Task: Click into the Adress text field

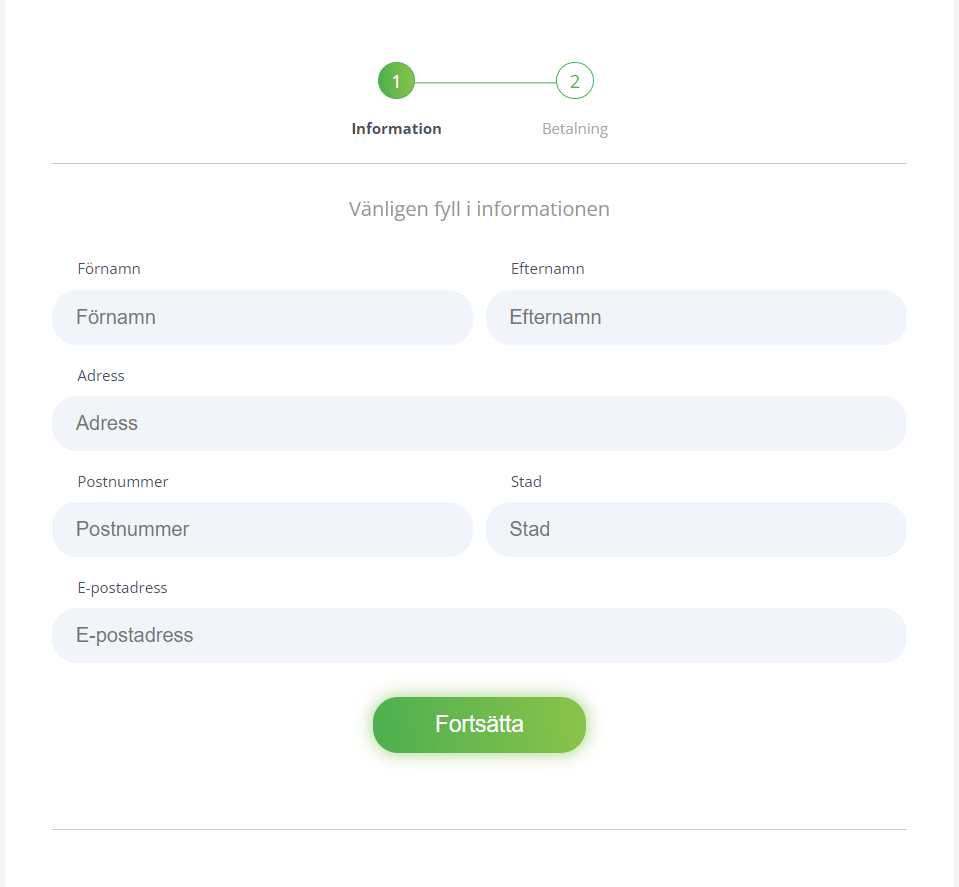Action: click(480, 423)
